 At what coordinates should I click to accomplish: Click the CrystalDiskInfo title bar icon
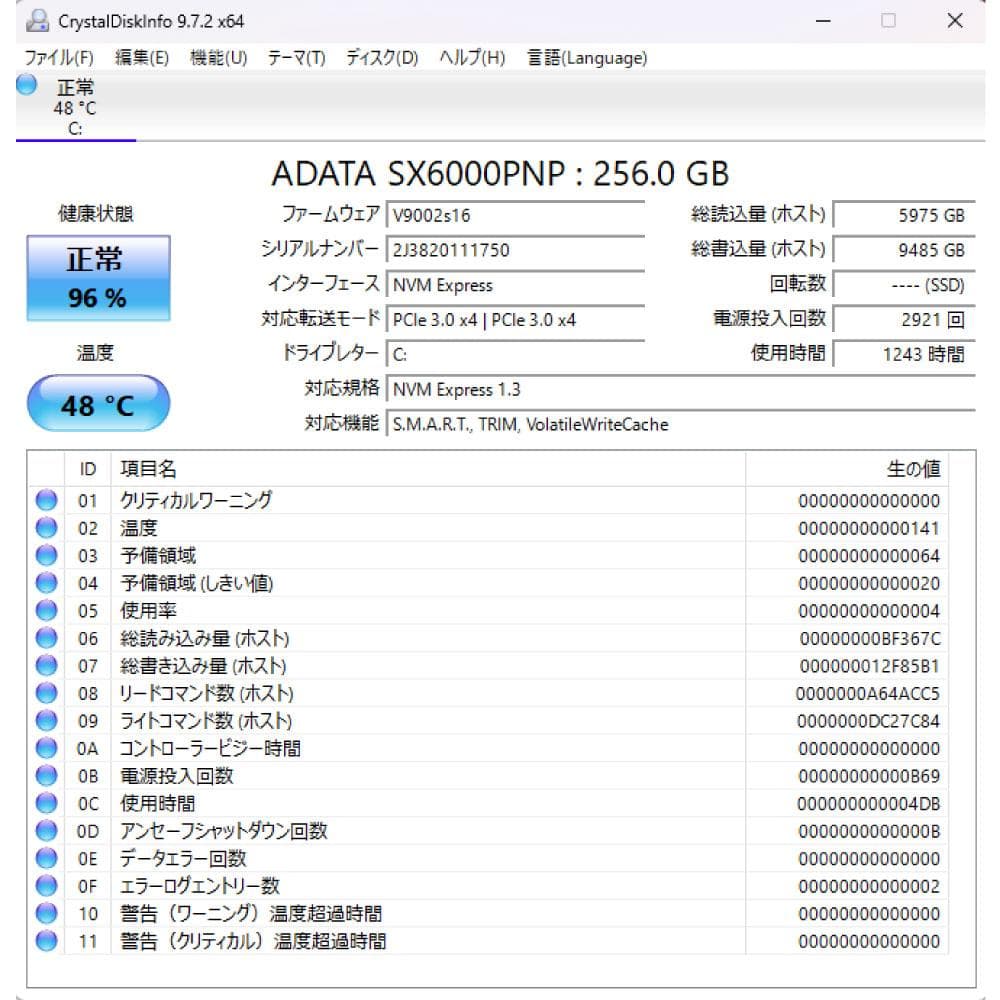(x=40, y=20)
